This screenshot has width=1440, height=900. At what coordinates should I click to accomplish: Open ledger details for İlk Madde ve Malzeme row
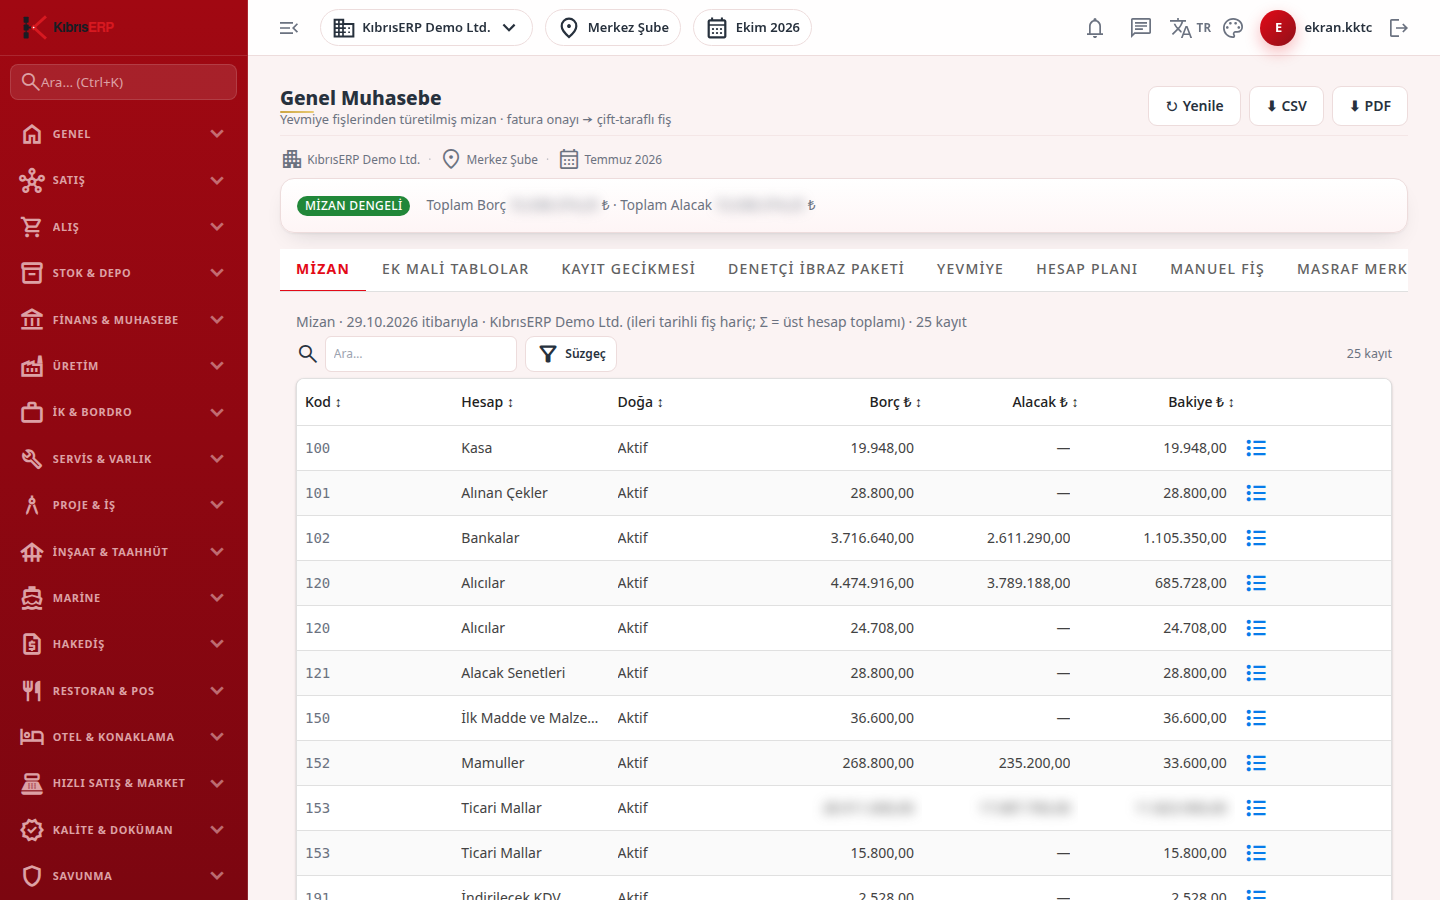click(x=1256, y=718)
